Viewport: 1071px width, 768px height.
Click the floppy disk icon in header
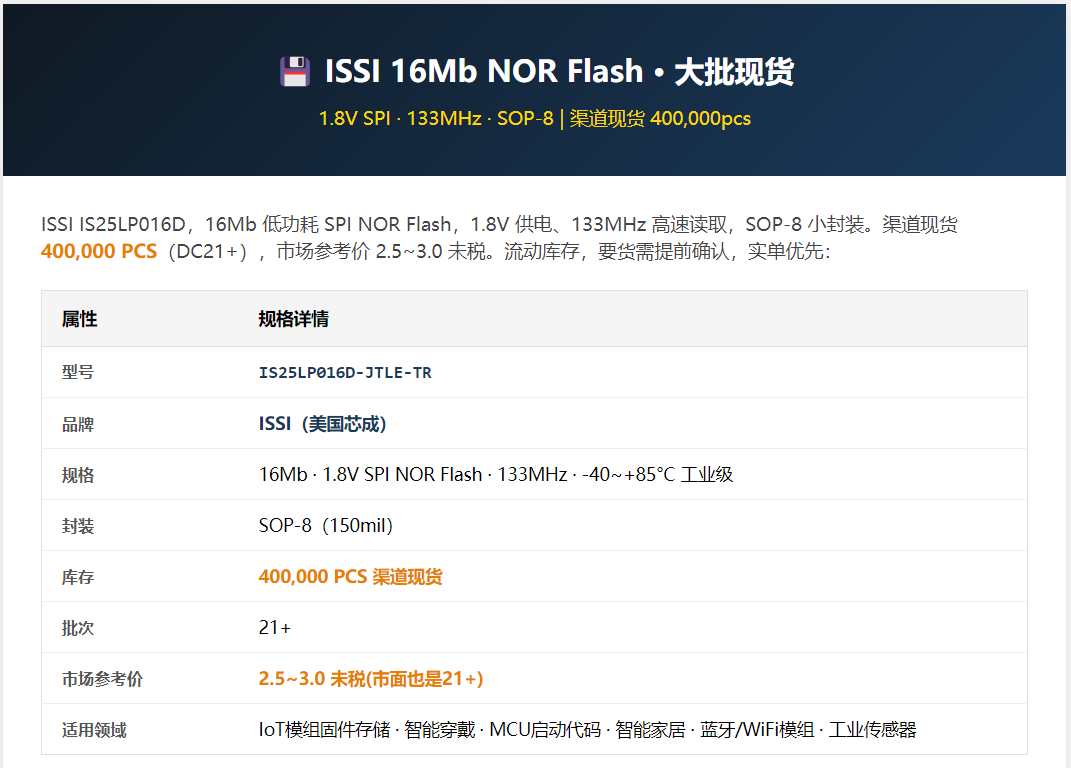[x=295, y=72]
